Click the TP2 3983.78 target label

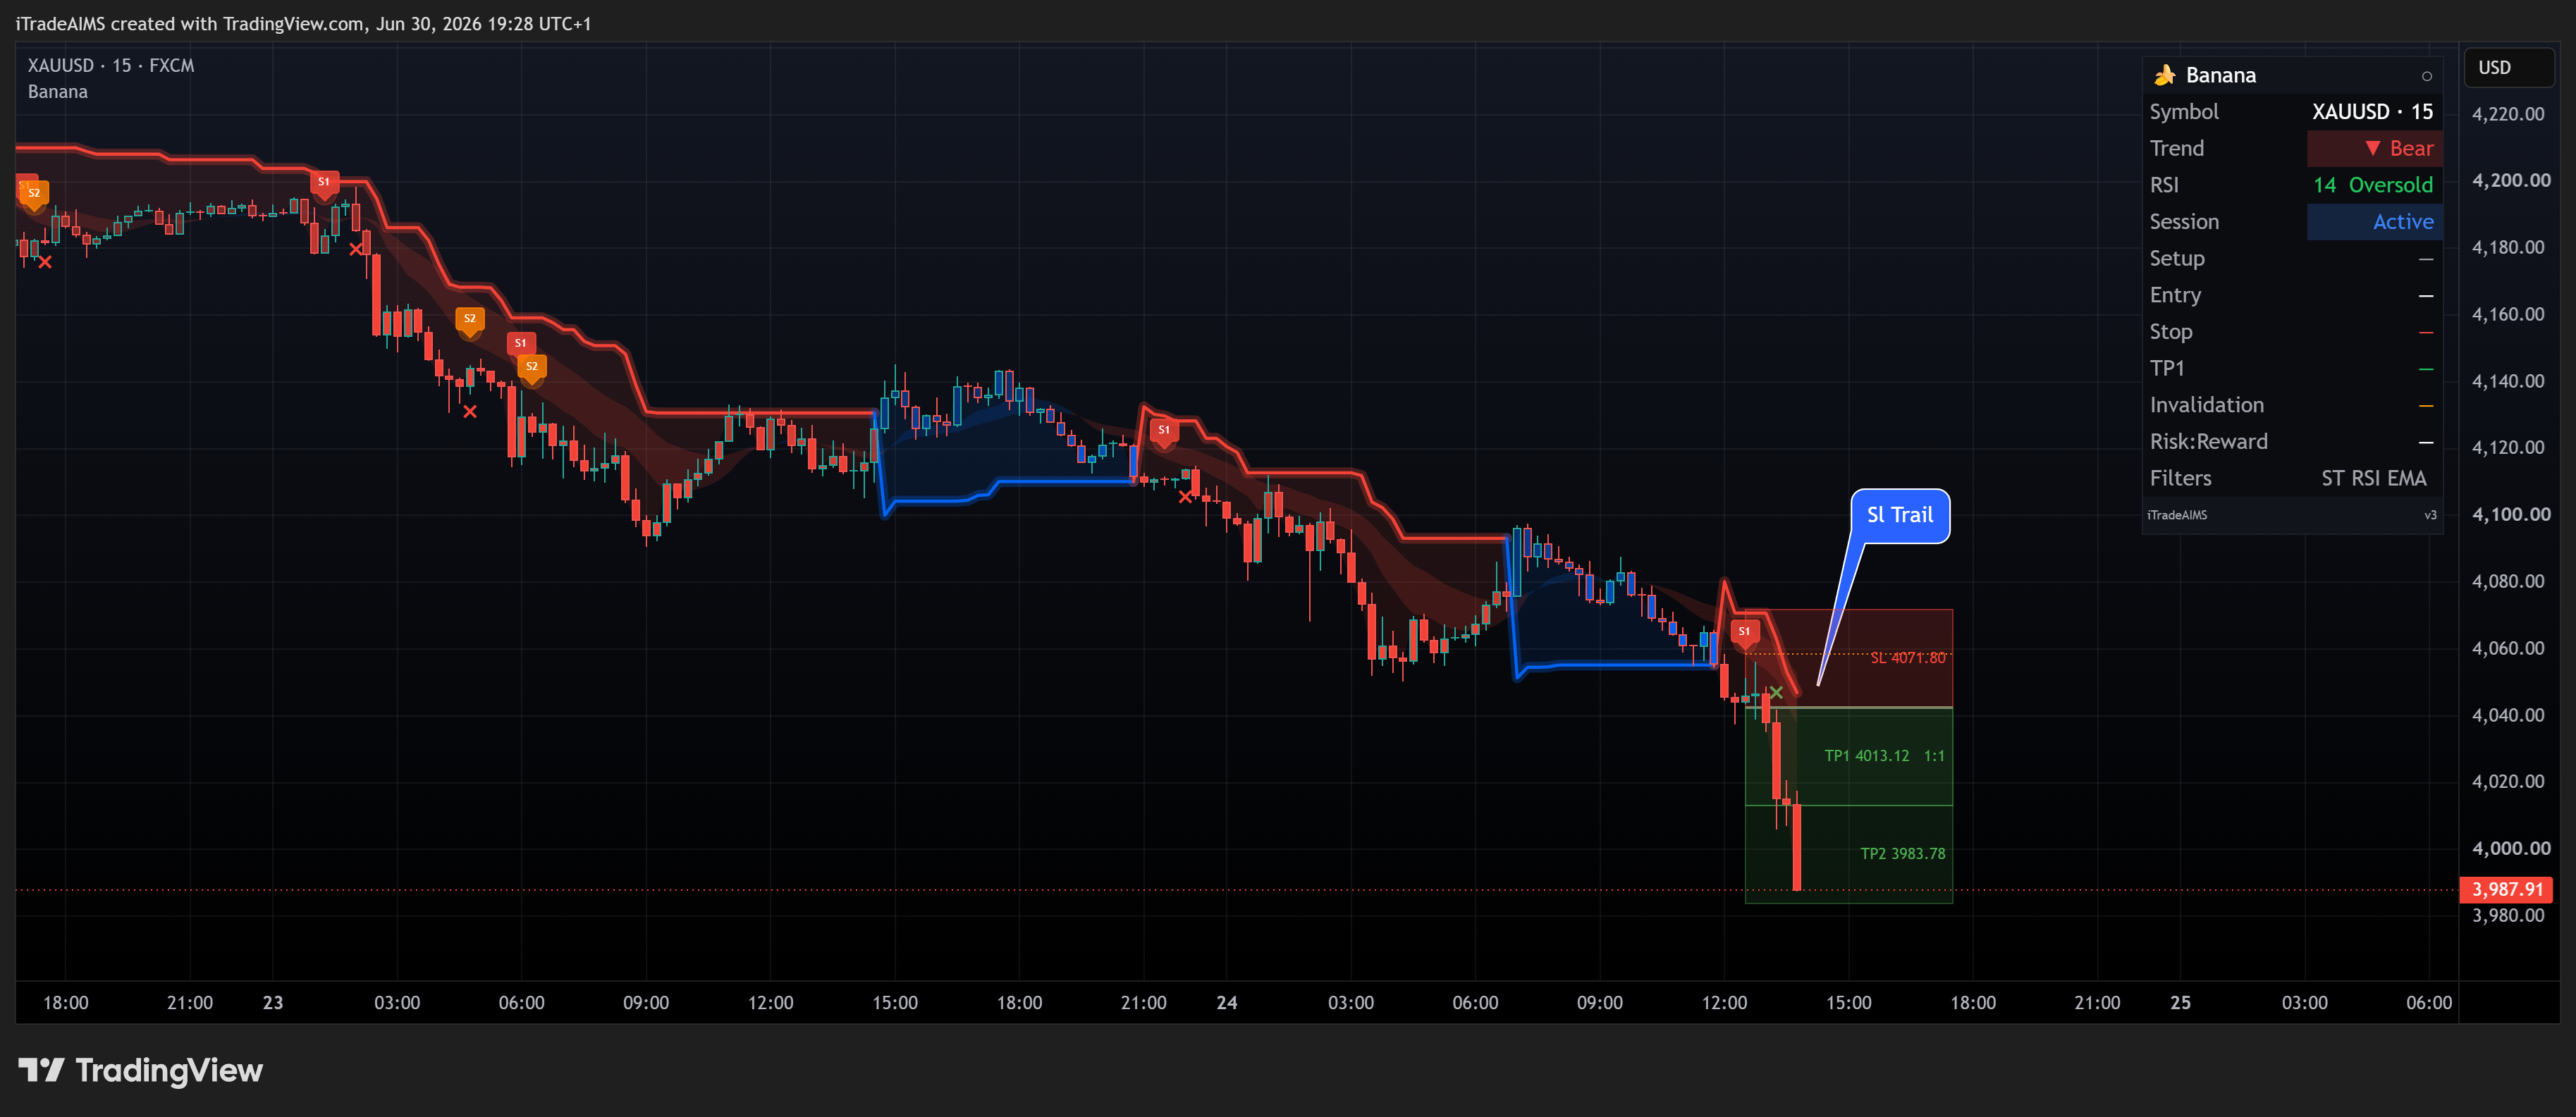[x=1902, y=853]
